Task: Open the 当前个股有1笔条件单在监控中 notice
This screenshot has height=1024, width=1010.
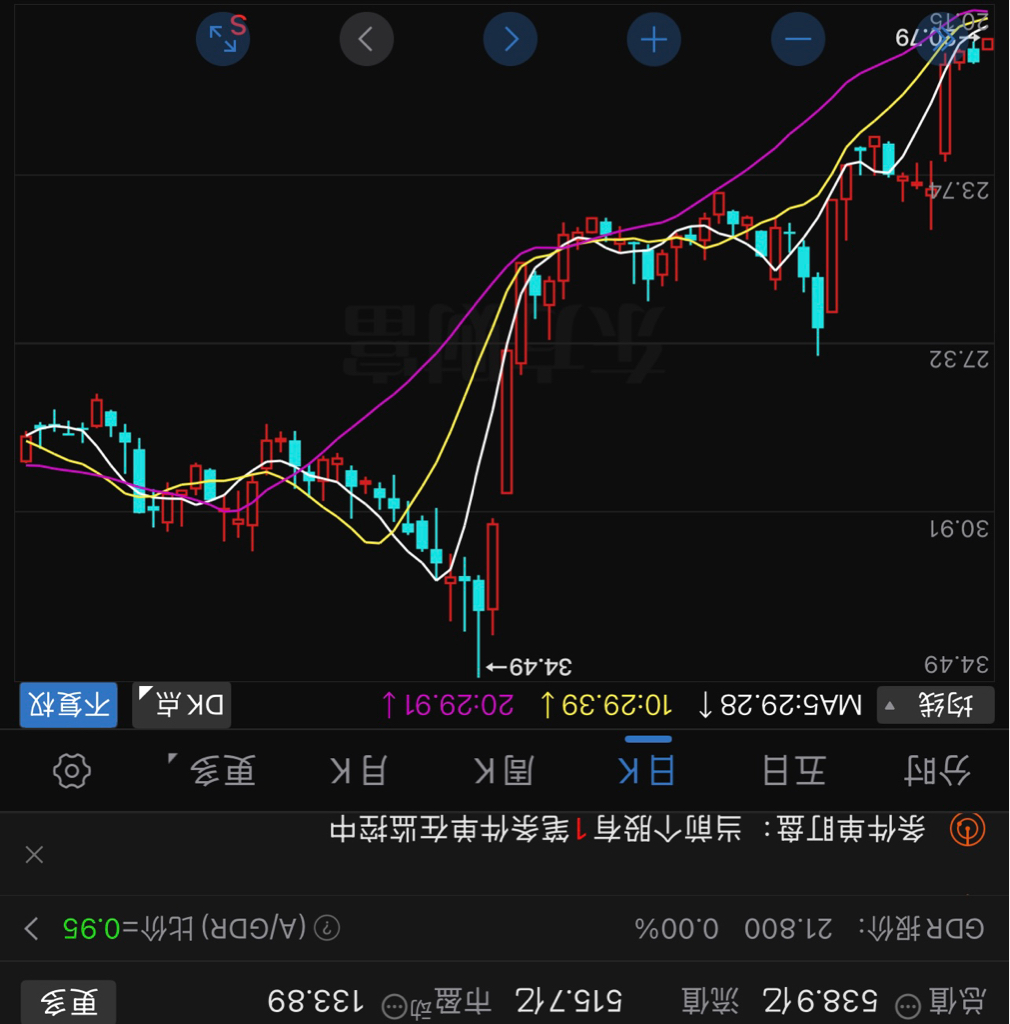Action: click(536, 829)
